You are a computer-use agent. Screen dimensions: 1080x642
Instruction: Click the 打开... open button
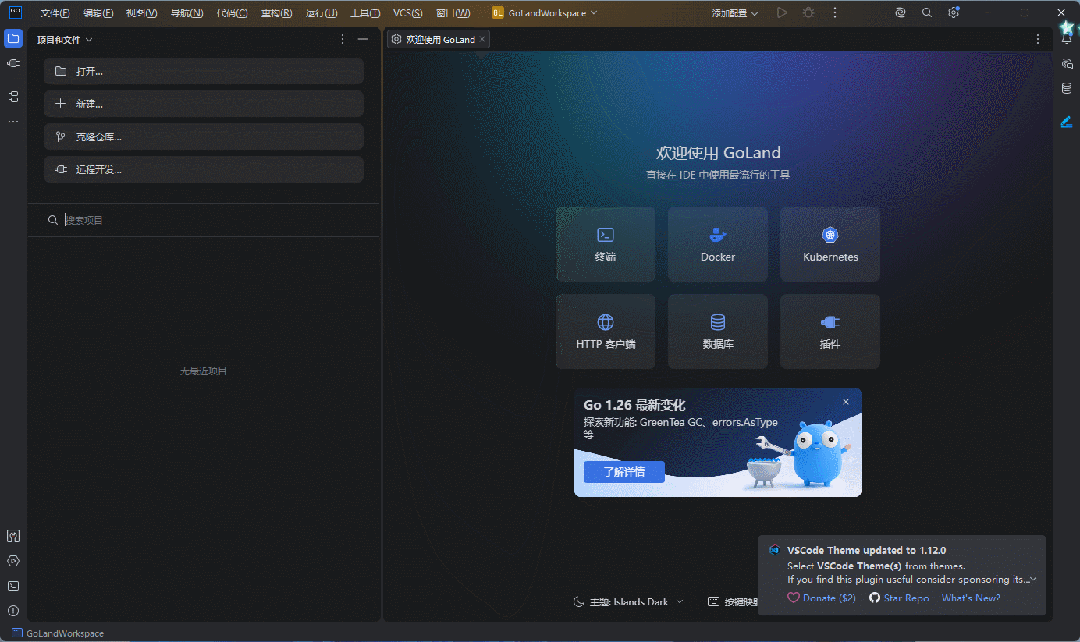point(204,71)
